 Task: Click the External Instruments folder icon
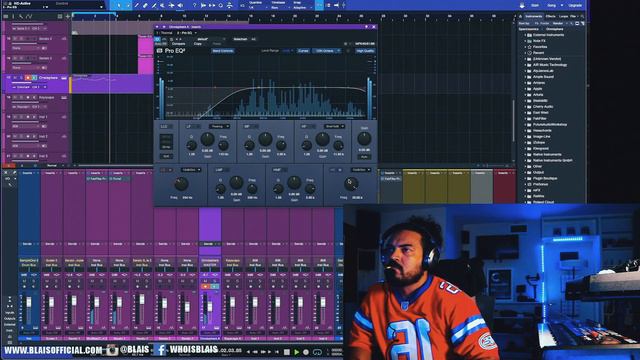click(529, 35)
